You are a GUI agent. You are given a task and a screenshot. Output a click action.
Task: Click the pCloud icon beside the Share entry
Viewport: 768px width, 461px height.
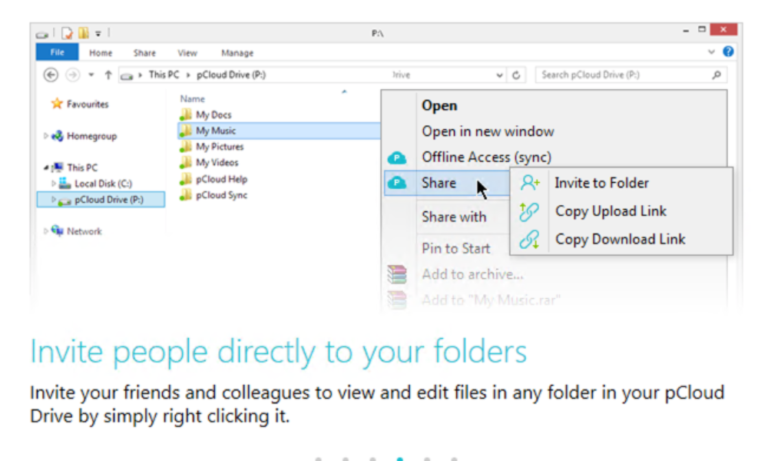(397, 183)
